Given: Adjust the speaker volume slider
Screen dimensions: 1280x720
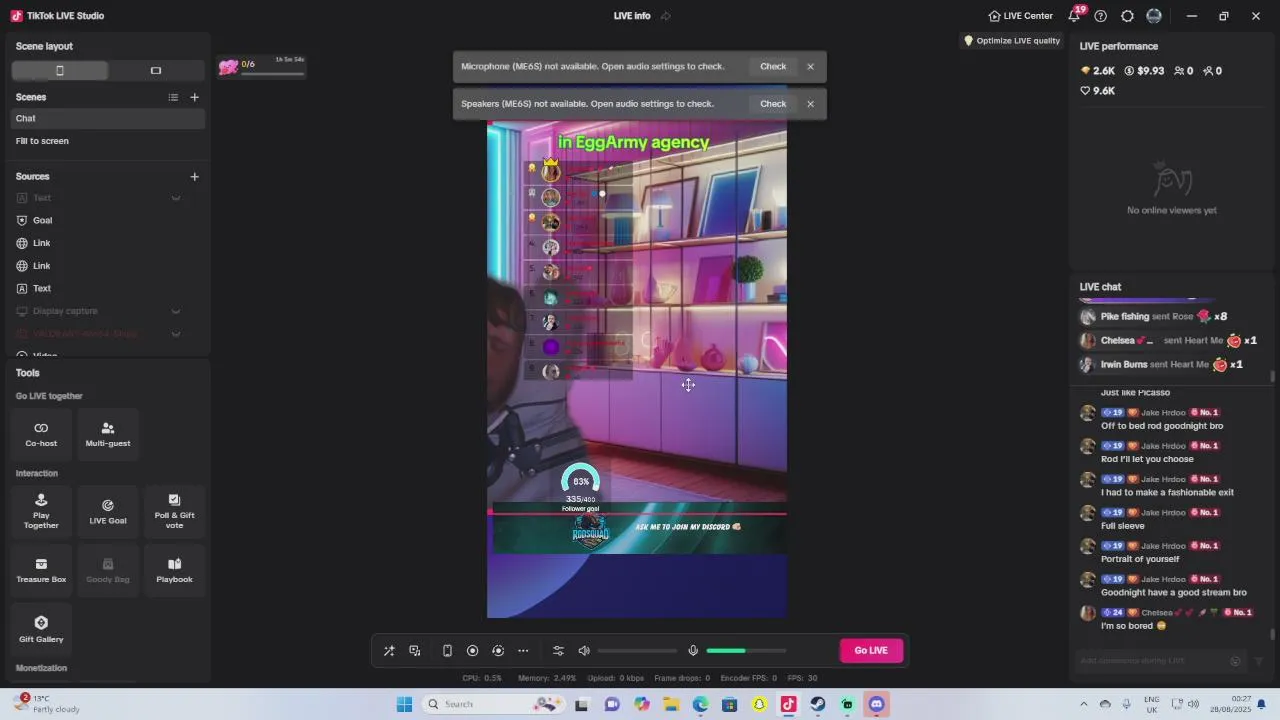Looking at the screenshot, I should pyautogui.click(x=637, y=651).
